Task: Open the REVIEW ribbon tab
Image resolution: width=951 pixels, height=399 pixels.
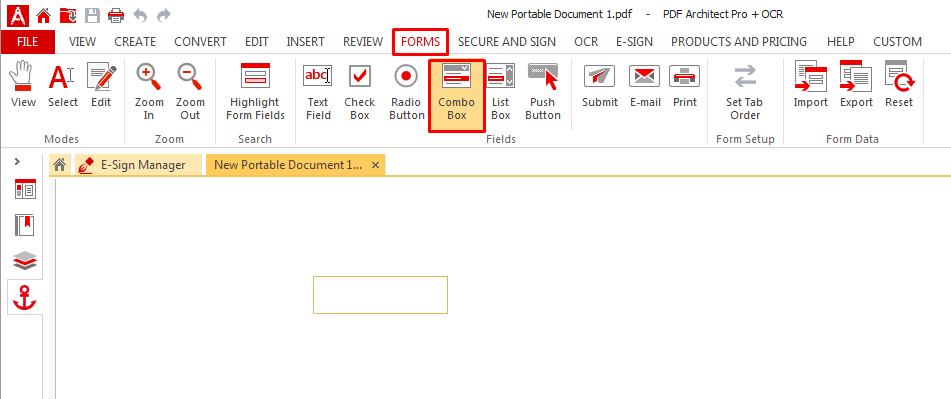Action: pos(363,42)
